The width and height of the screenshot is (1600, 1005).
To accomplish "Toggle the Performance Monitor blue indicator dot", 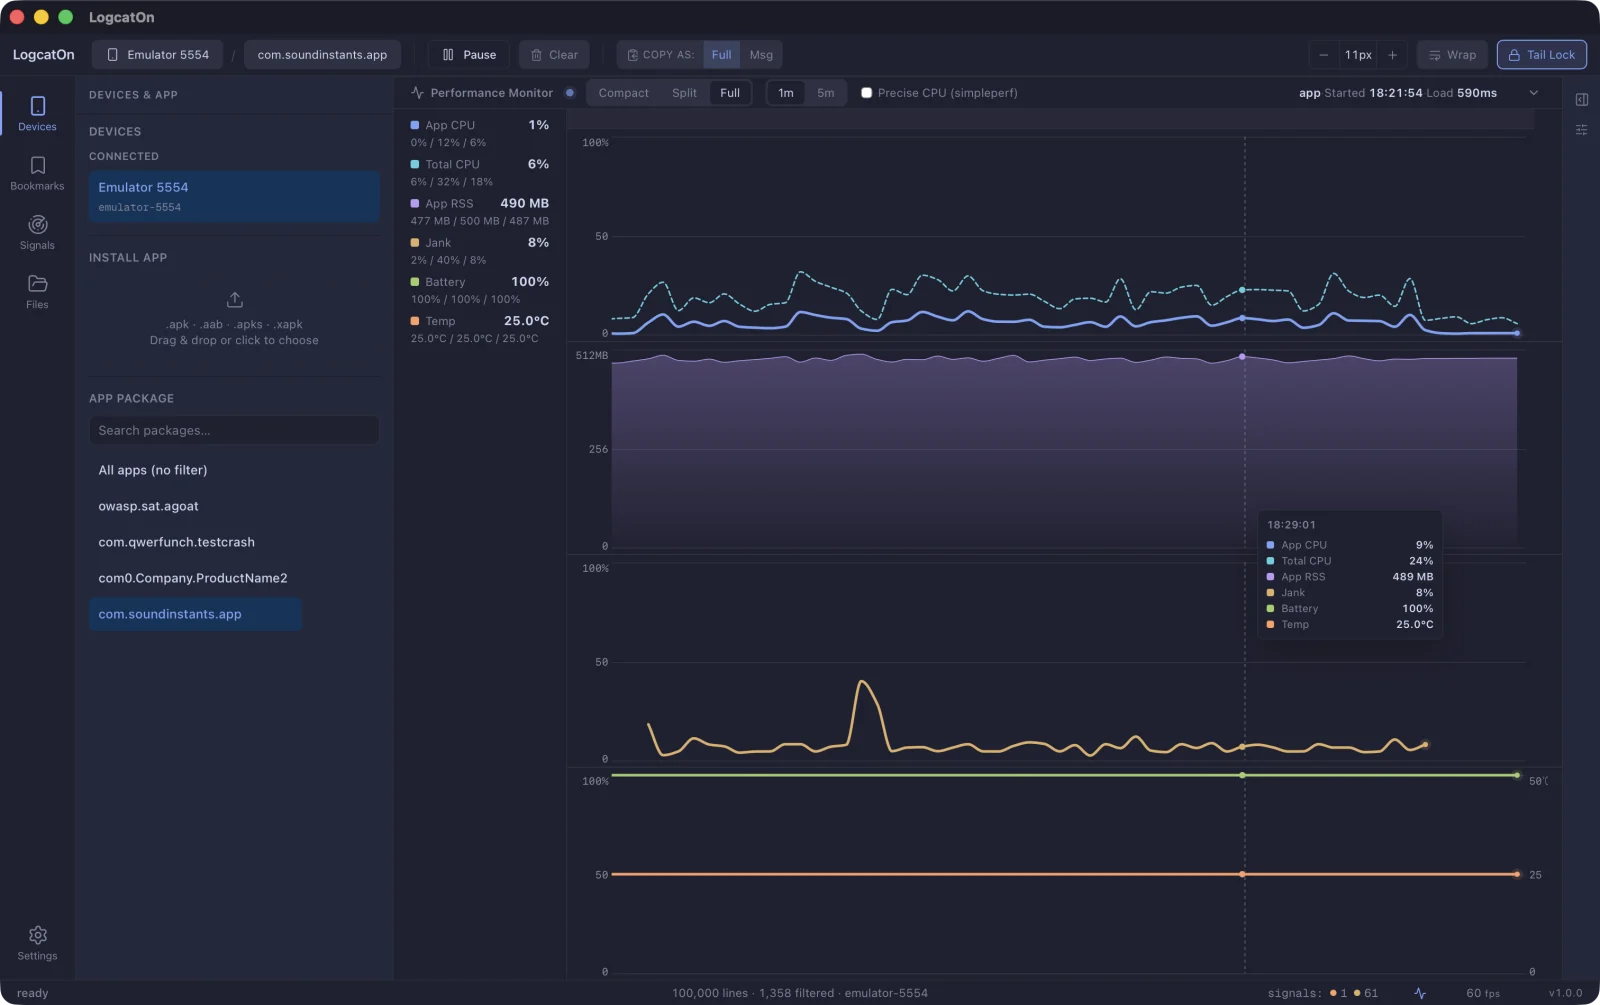I will (x=570, y=93).
